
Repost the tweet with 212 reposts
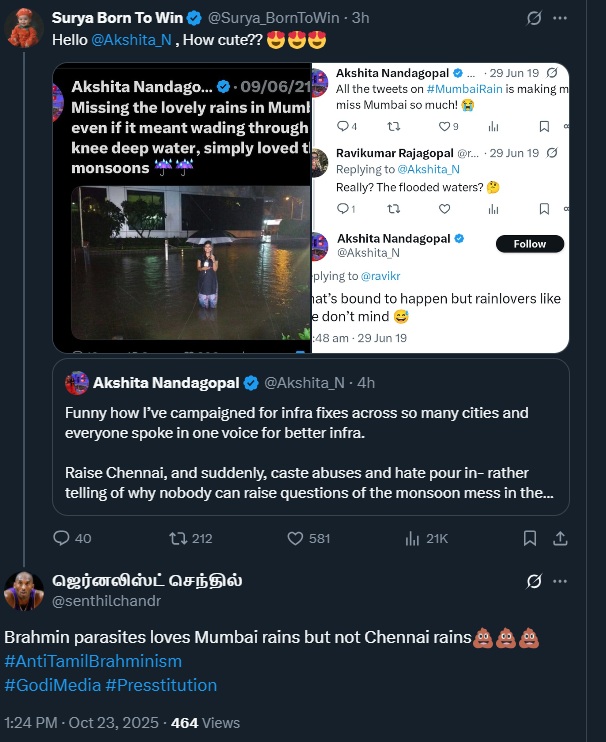179,538
